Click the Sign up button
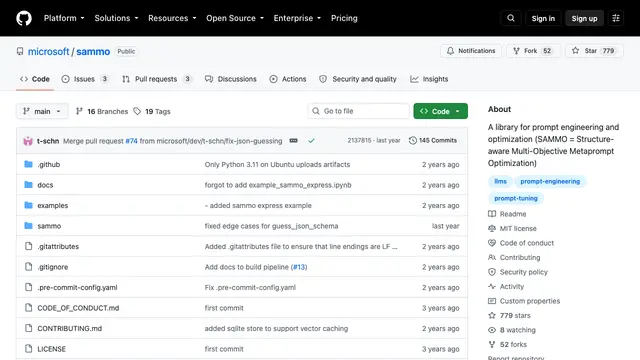This screenshot has height=360, width=640. pos(584,18)
